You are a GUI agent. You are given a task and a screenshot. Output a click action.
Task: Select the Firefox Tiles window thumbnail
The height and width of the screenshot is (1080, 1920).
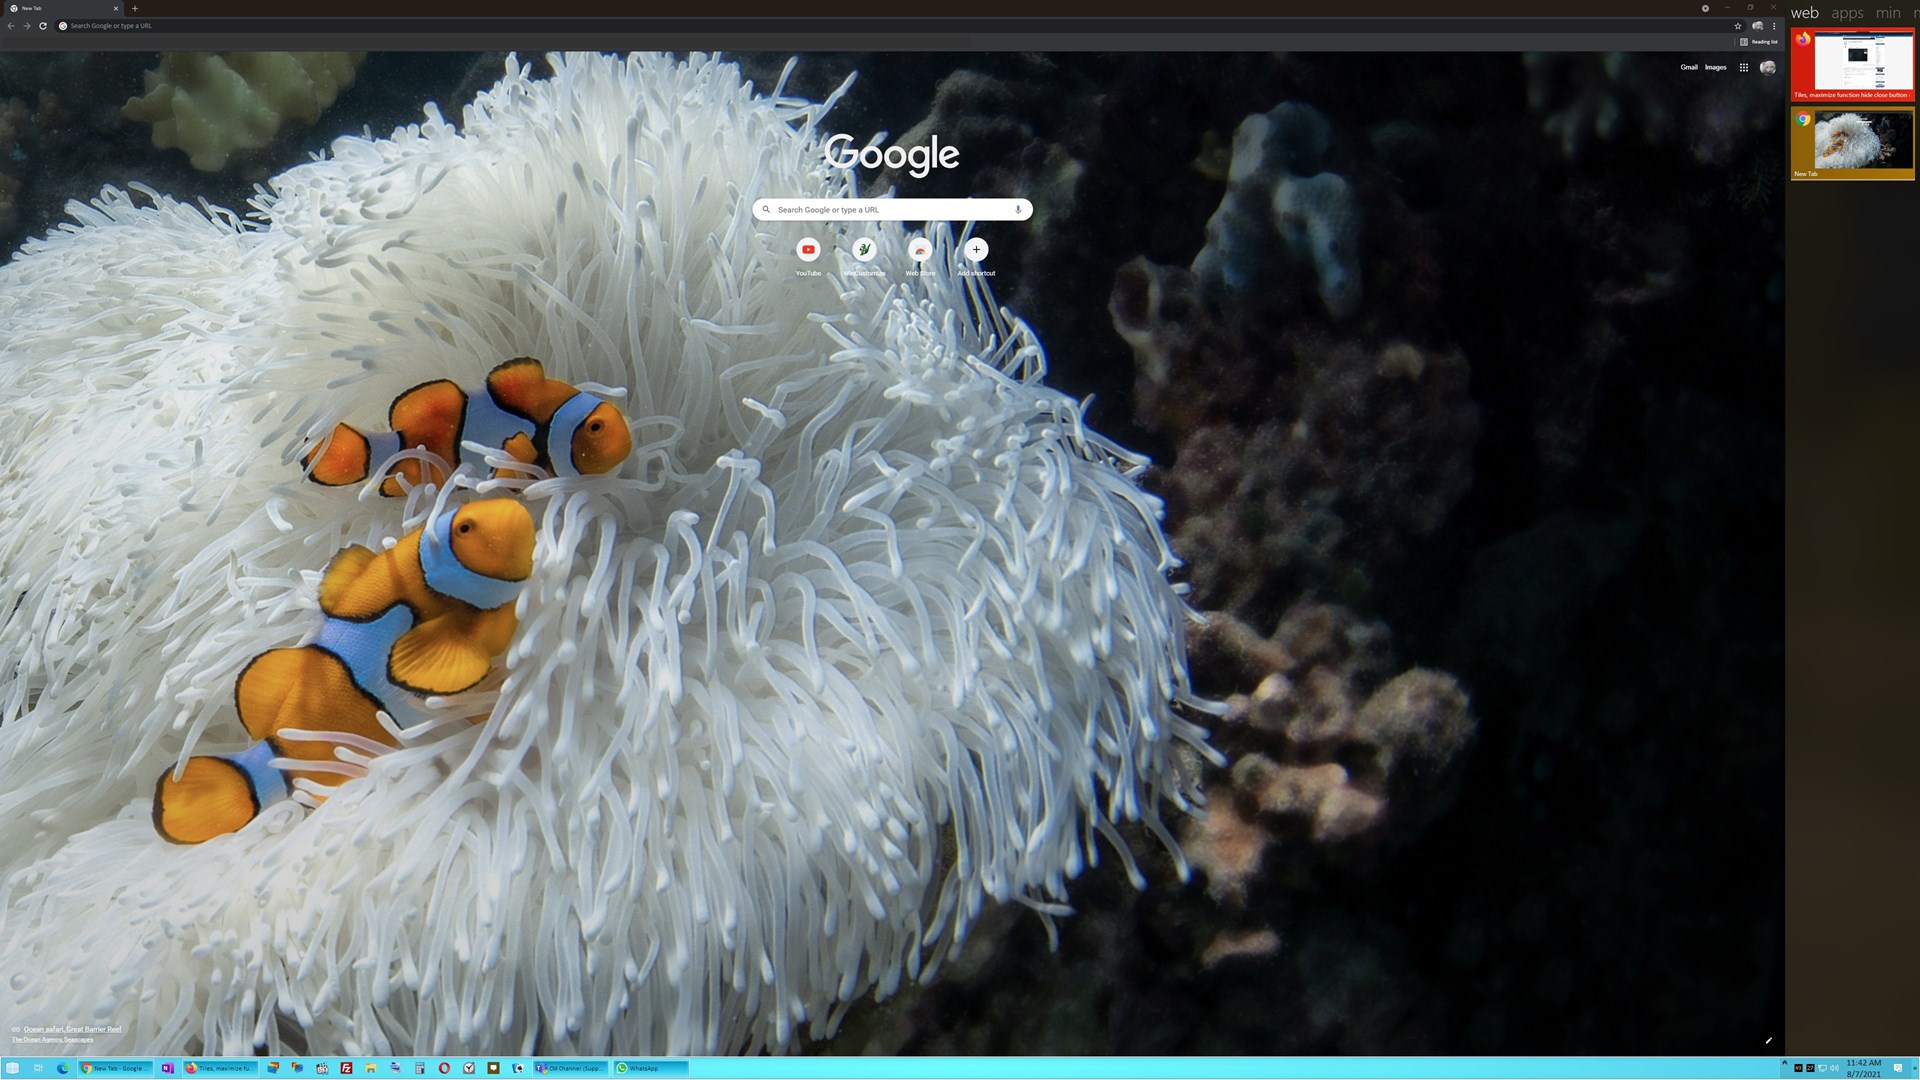[x=1852, y=64]
